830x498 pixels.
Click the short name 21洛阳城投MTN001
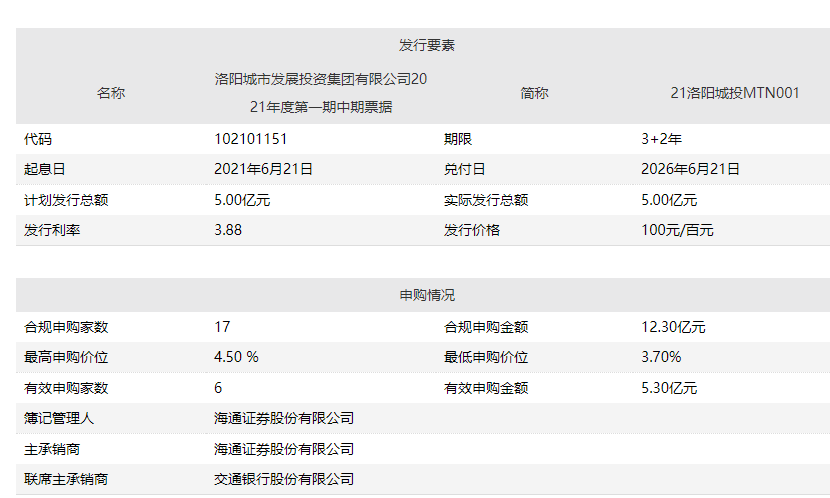(x=735, y=93)
